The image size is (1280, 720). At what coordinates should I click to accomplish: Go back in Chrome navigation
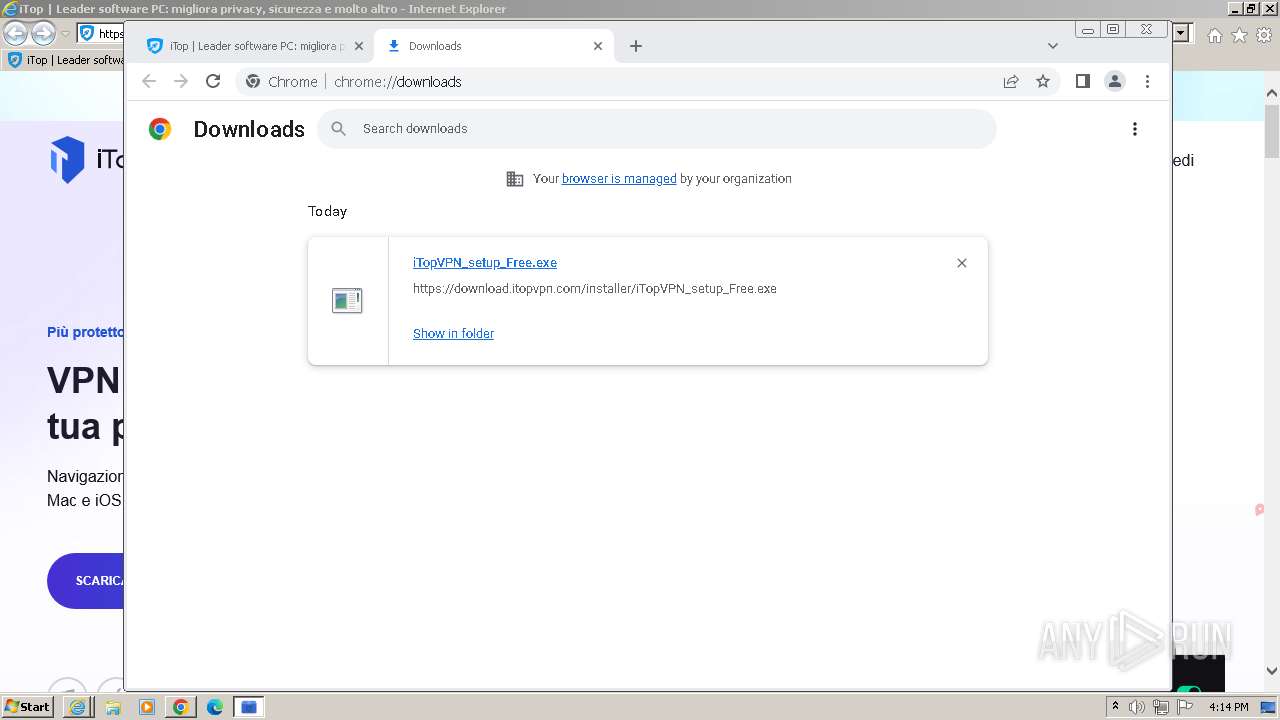tap(149, 82)
